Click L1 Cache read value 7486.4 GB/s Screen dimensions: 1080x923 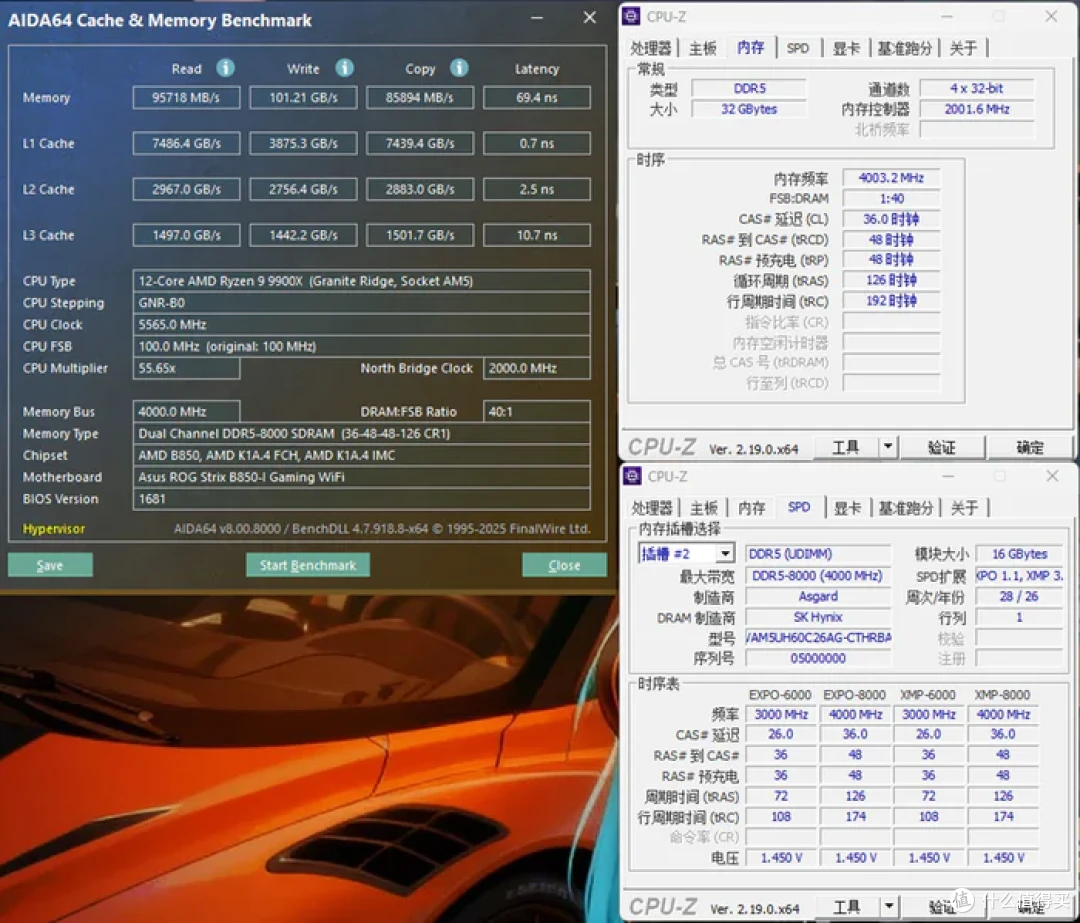pyautogui.click(x=186, y=143)
